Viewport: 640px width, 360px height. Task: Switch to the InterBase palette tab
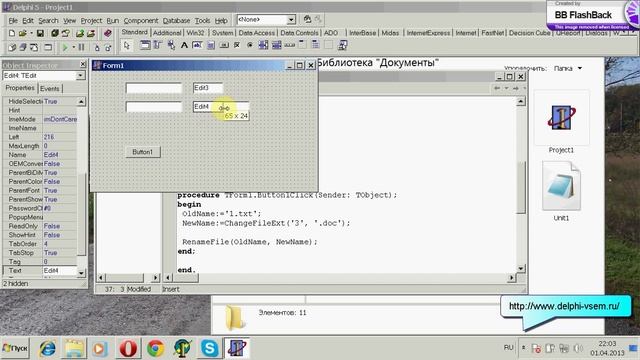click(x=362, y=33)
